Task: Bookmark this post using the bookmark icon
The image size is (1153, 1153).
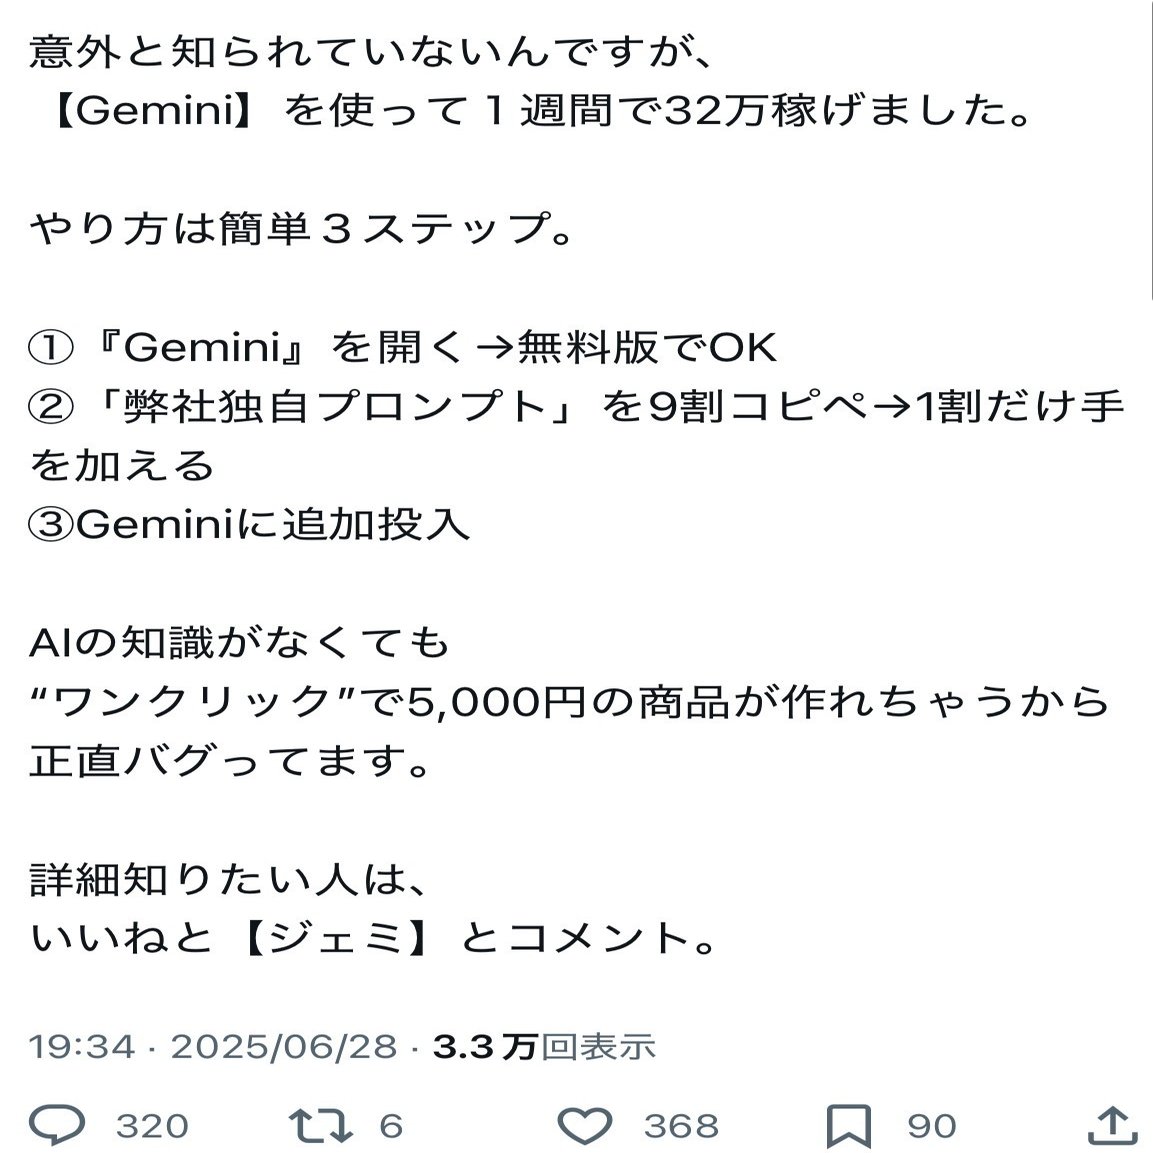Action: click(849, 1125)
